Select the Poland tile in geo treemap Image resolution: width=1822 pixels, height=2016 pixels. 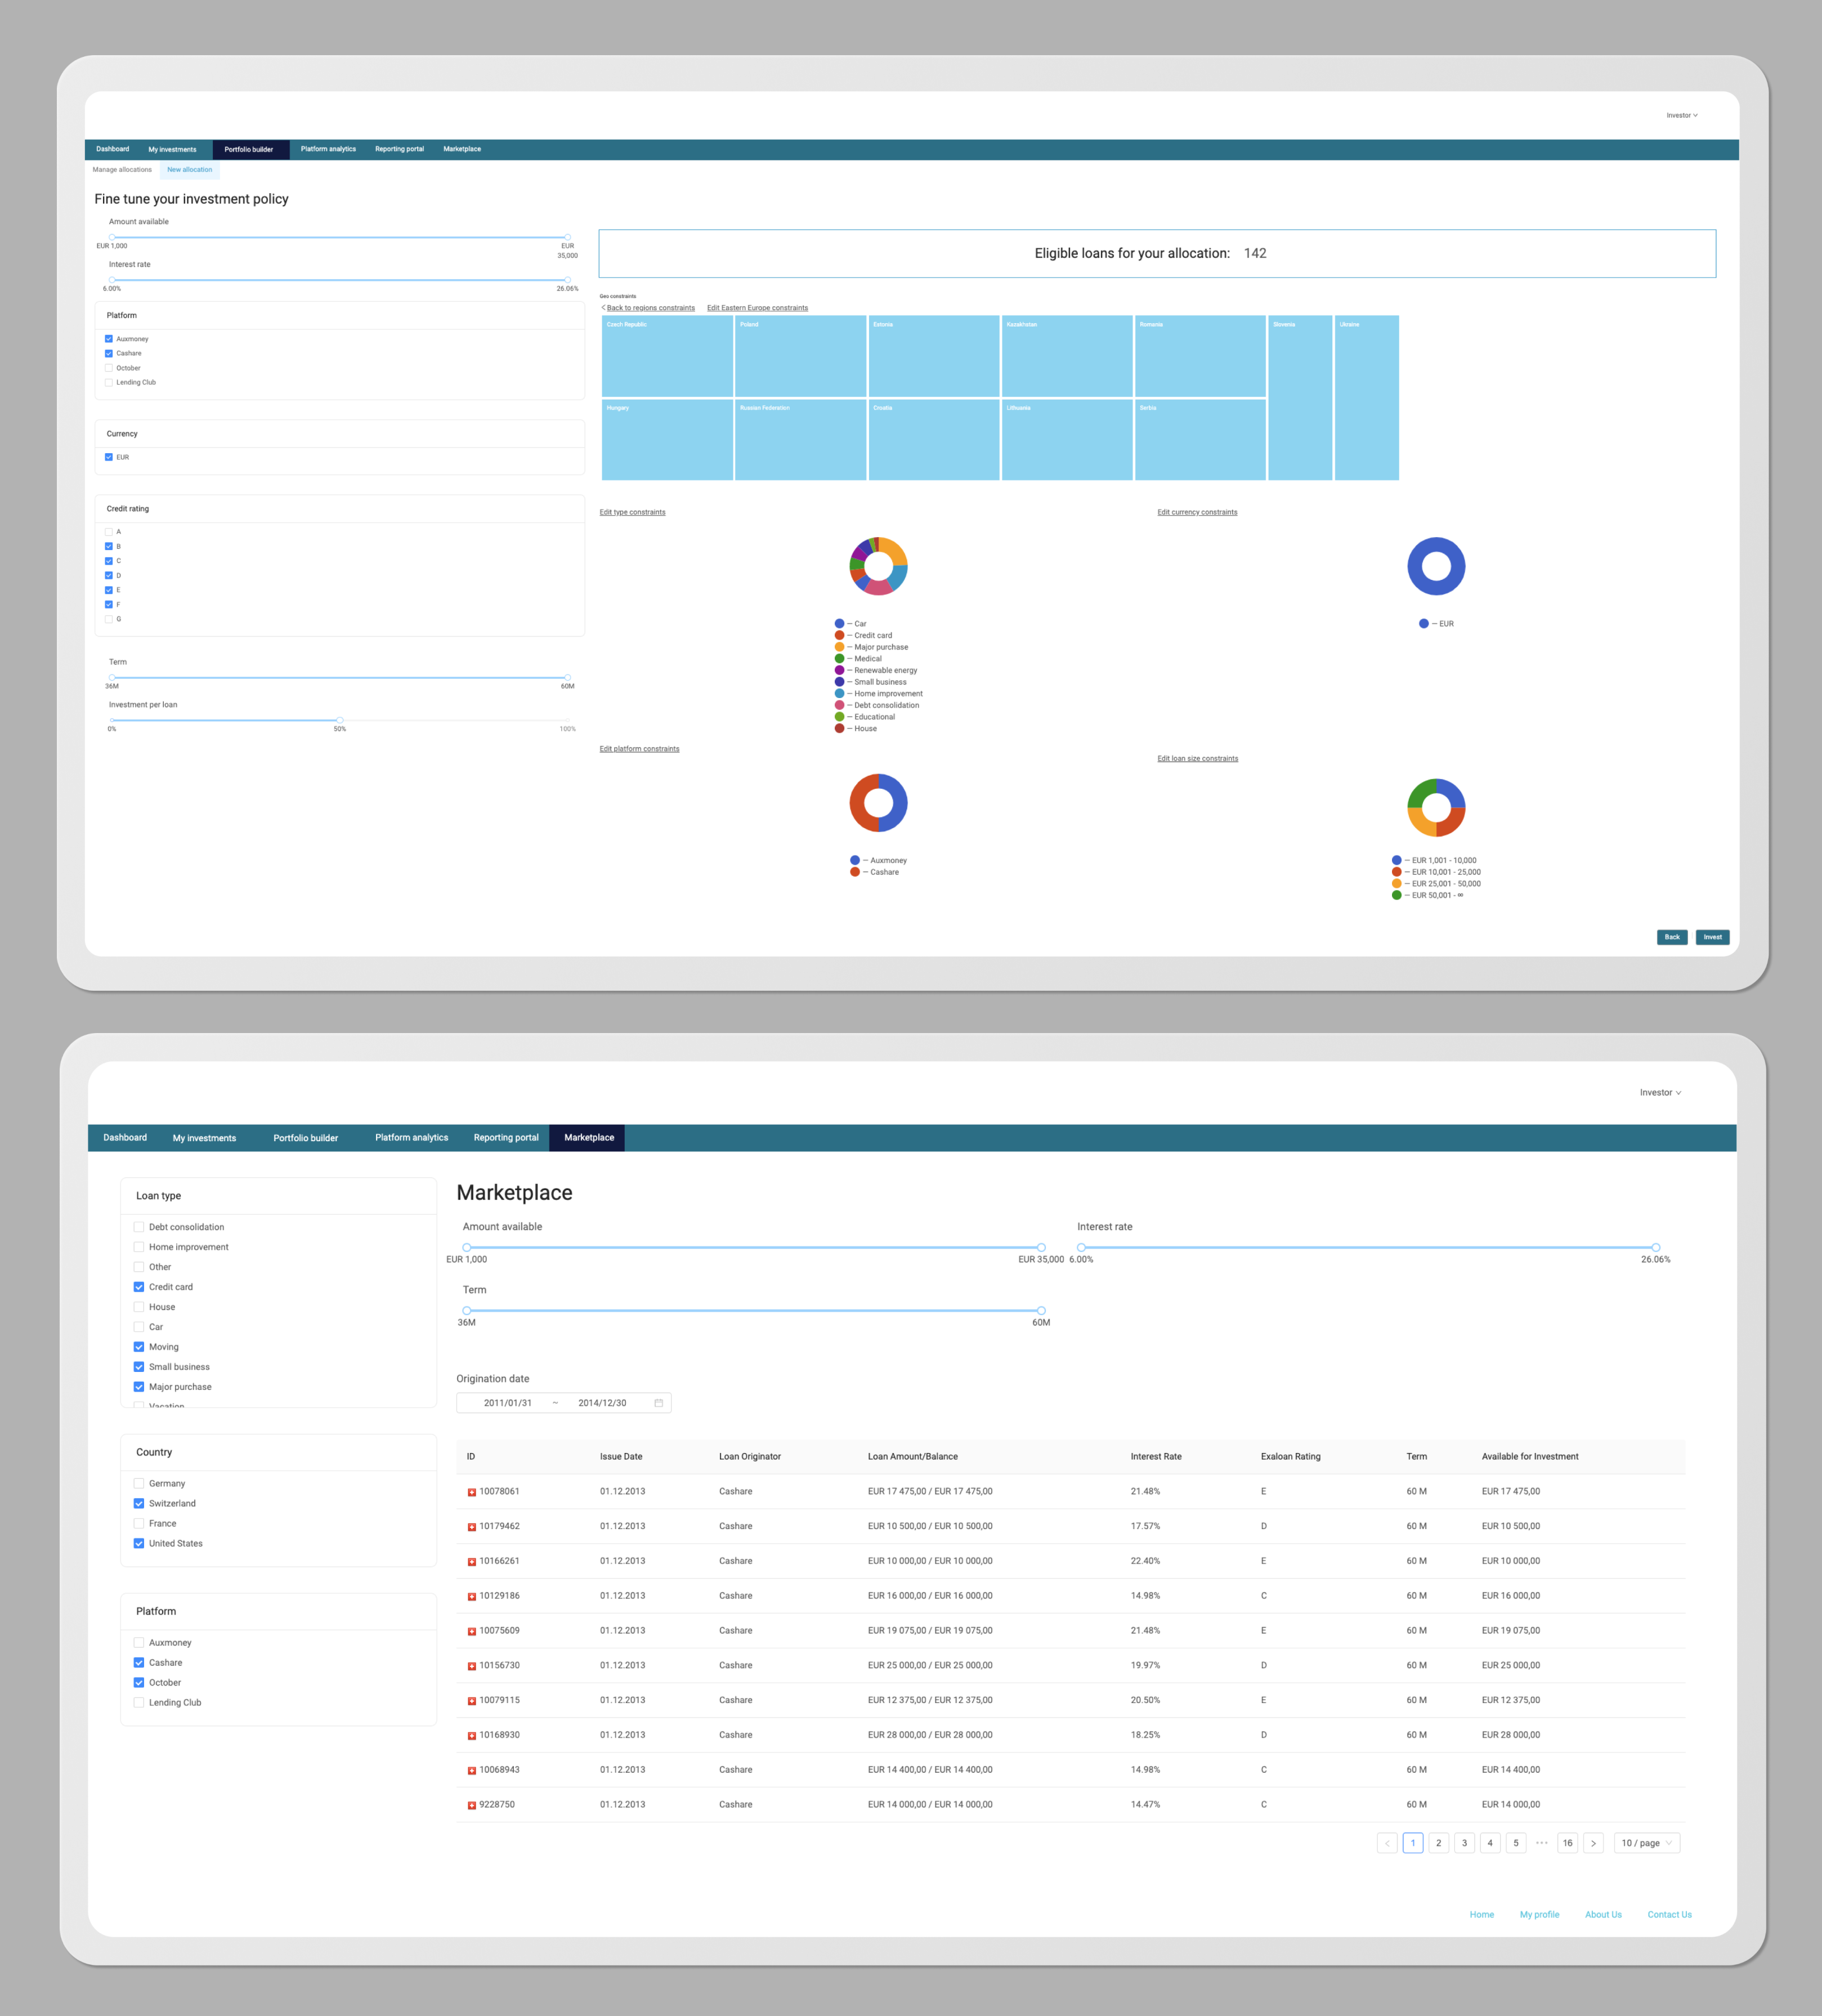(800, 356)
